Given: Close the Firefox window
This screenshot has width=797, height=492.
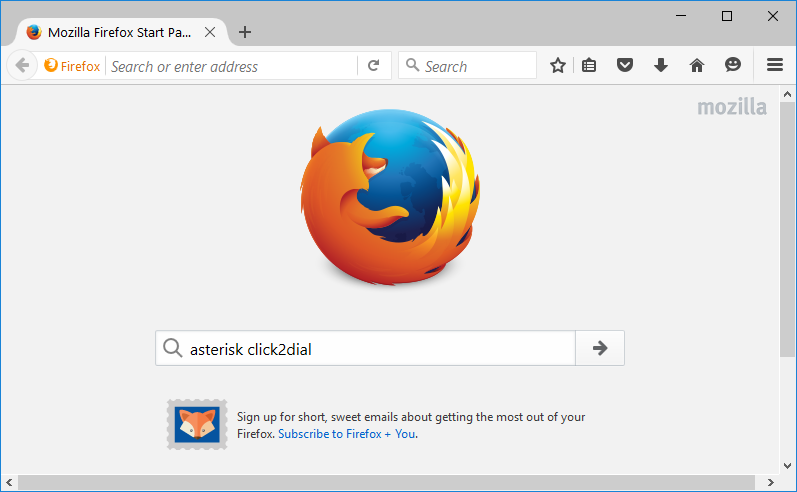Looking at the screenshot, I should [x=773, y=16].
